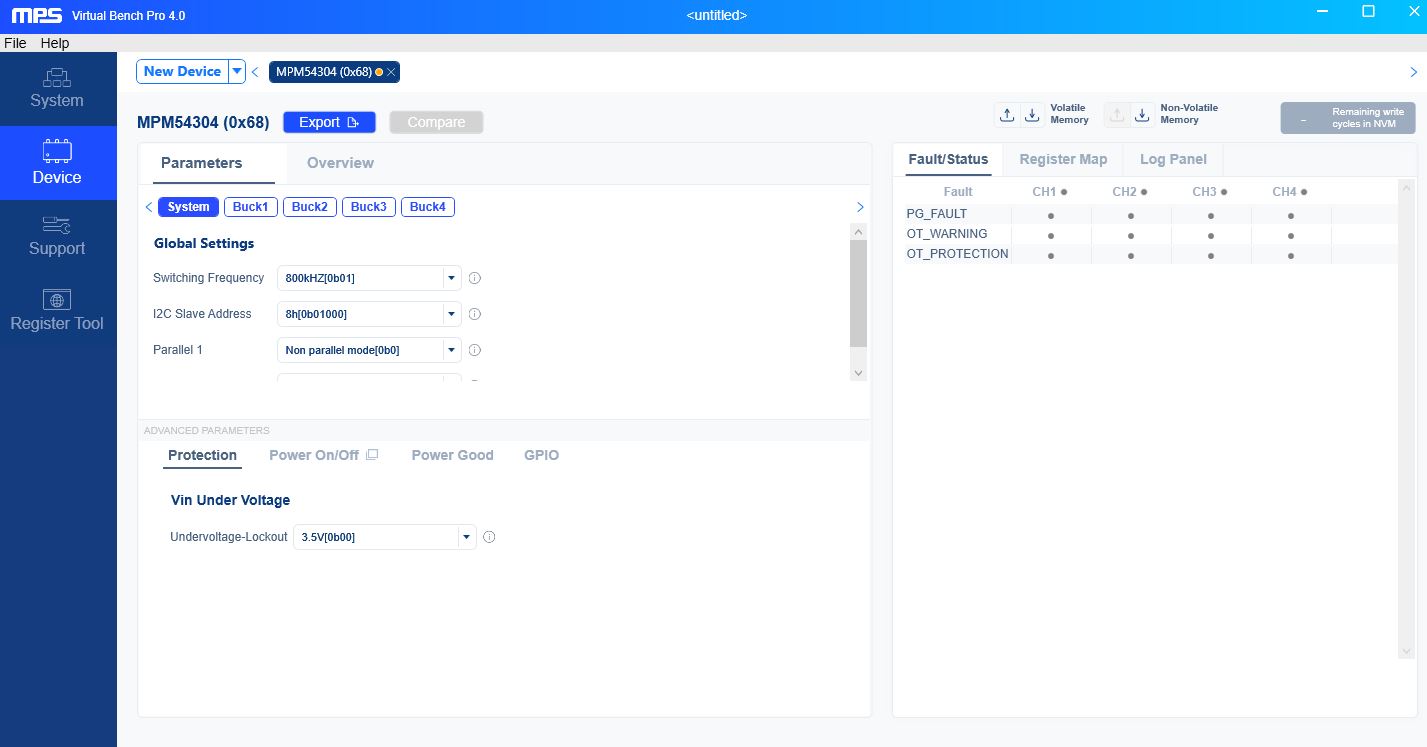Switch to the Register Map tab
1427x747 pixels.
[1062, 159]
